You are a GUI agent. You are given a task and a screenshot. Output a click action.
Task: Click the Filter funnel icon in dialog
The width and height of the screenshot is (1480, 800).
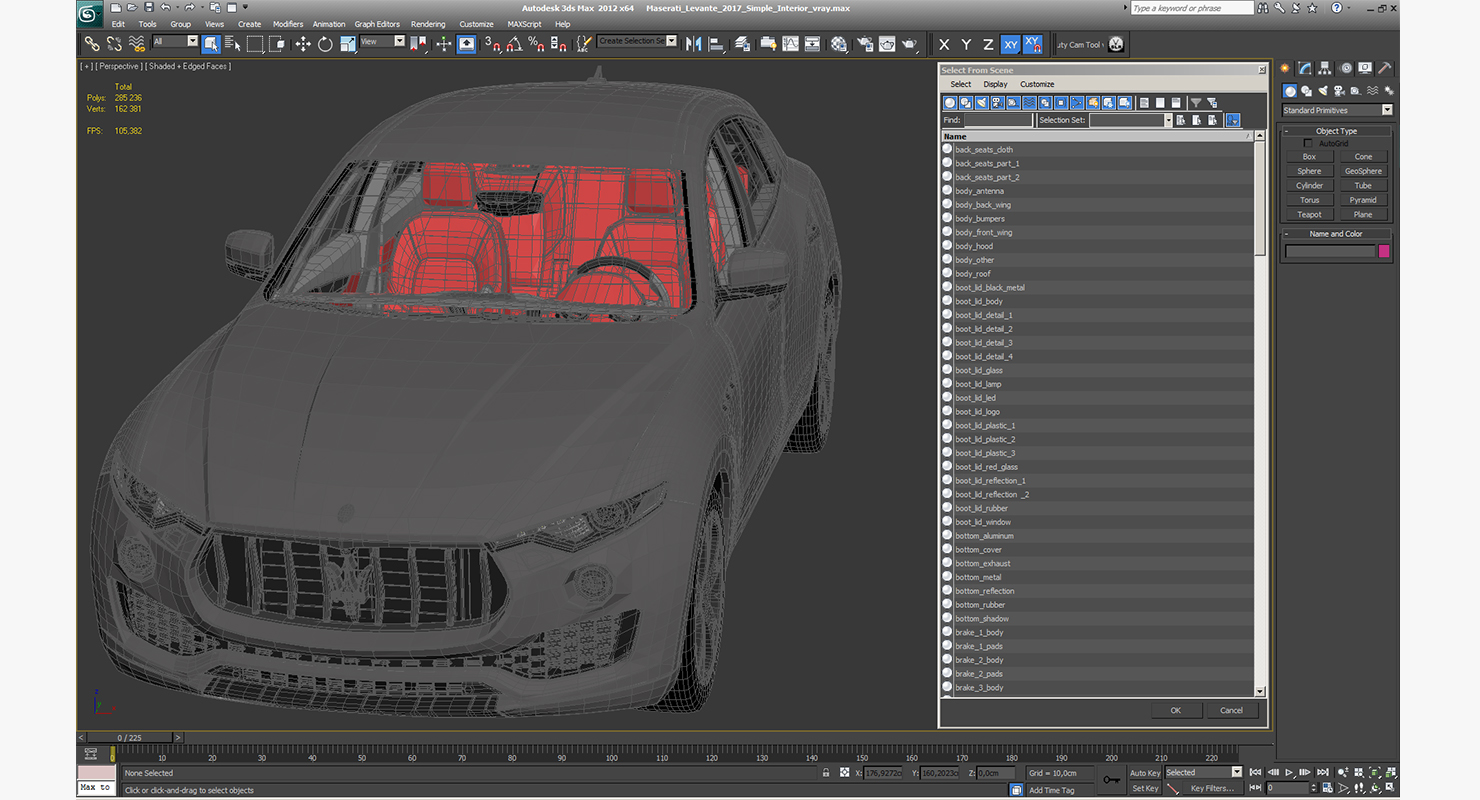coord(1195,103)
